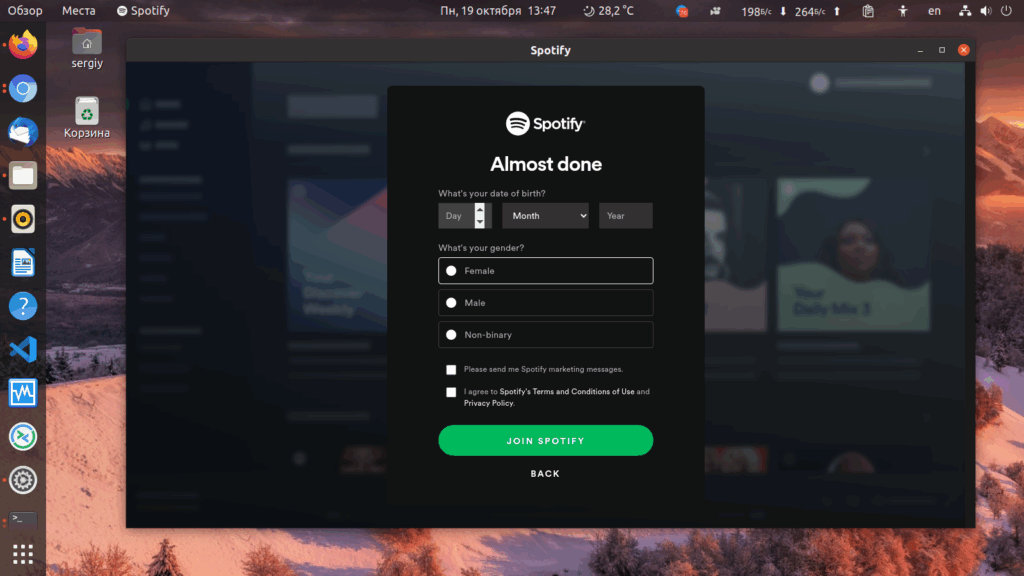Select the Female gender option
The height and width of the screenshot is (576, 1024).
(x=545, y=270)
